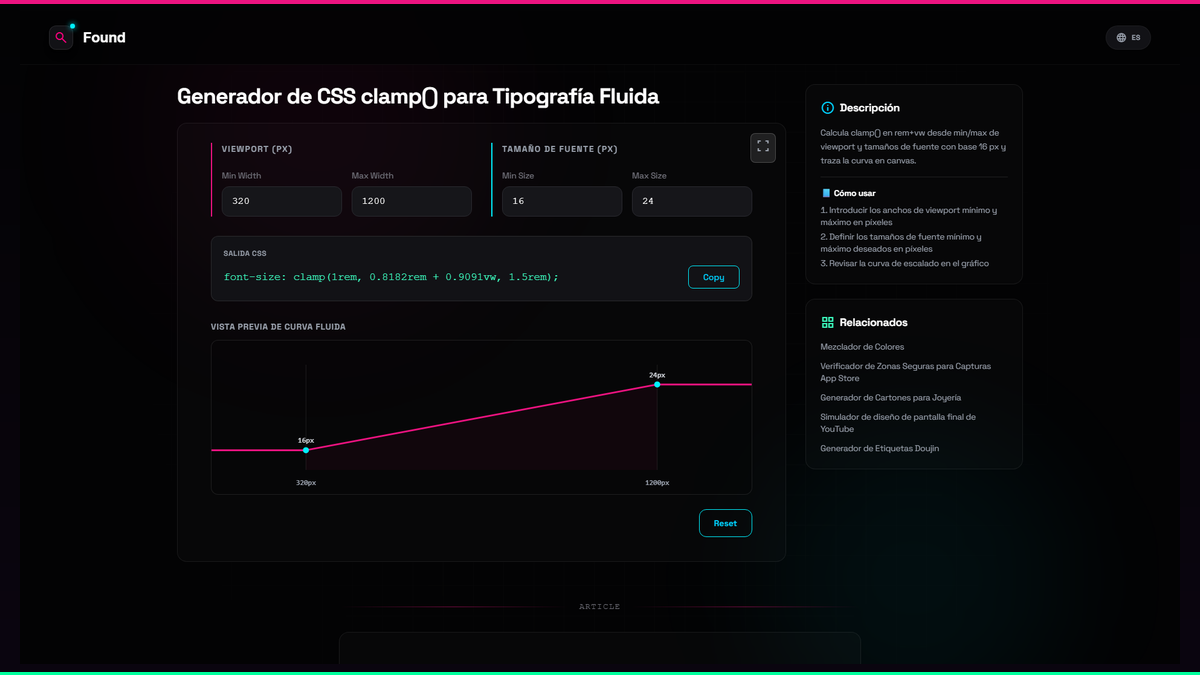Click the ARTICLE divider label
1200x675 pixels.
pyautogui.click(x=600, y=607)
